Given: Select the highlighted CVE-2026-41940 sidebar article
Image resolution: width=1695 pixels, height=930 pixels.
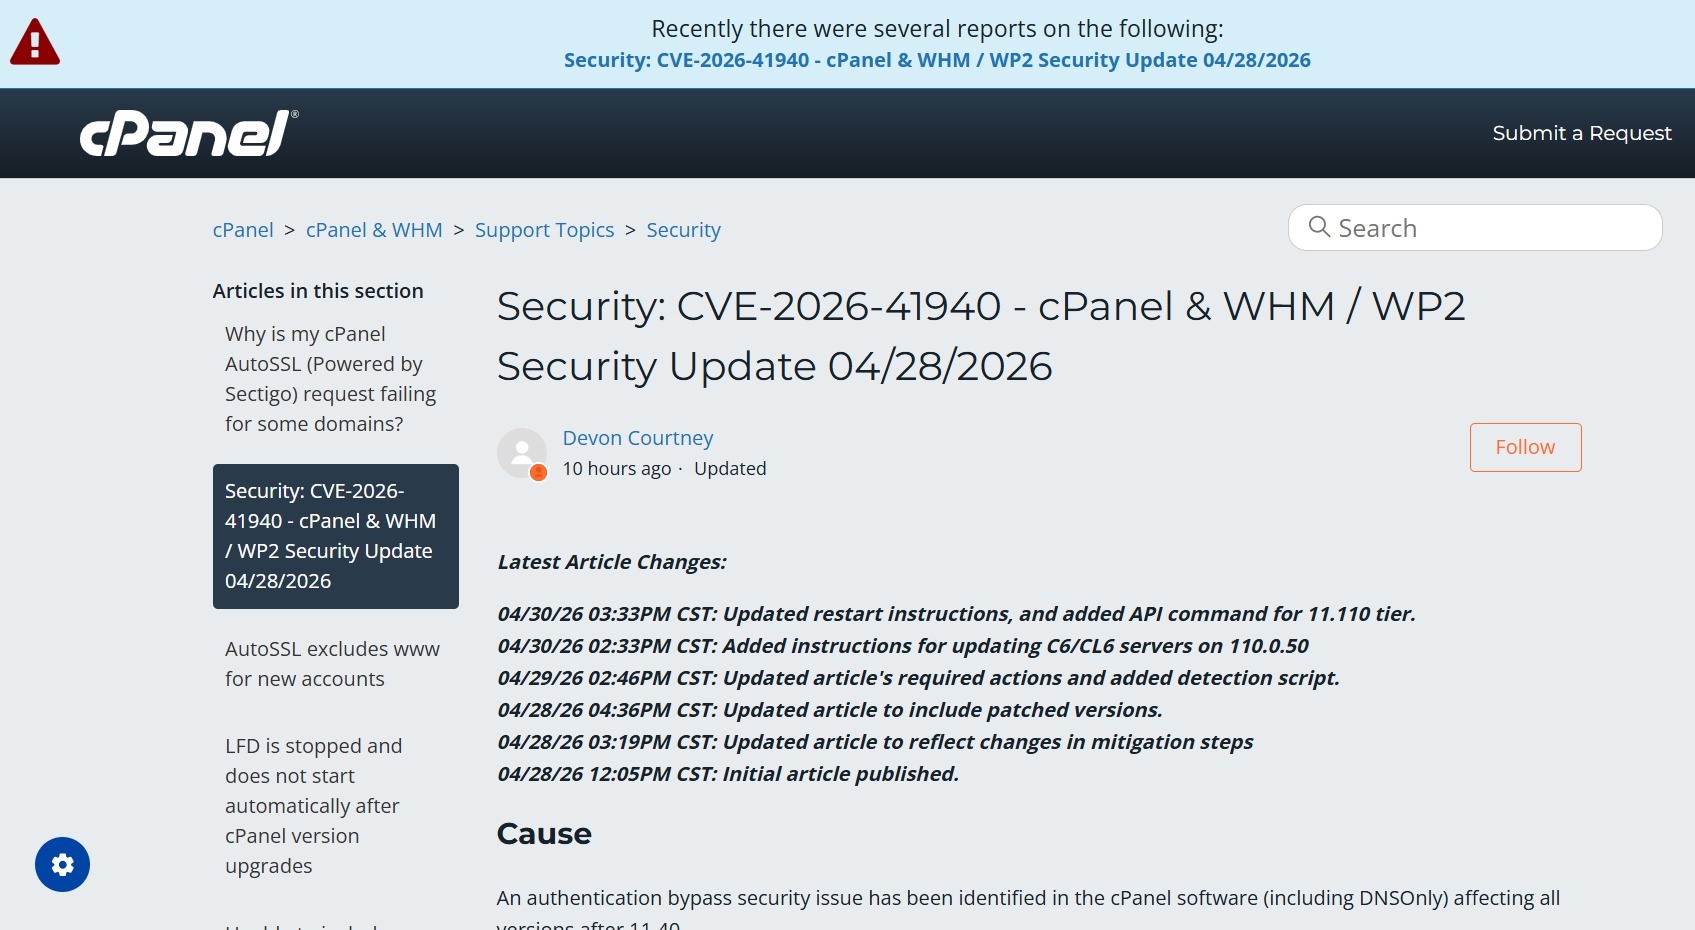Looking at the screenshot, I should 335,536.
